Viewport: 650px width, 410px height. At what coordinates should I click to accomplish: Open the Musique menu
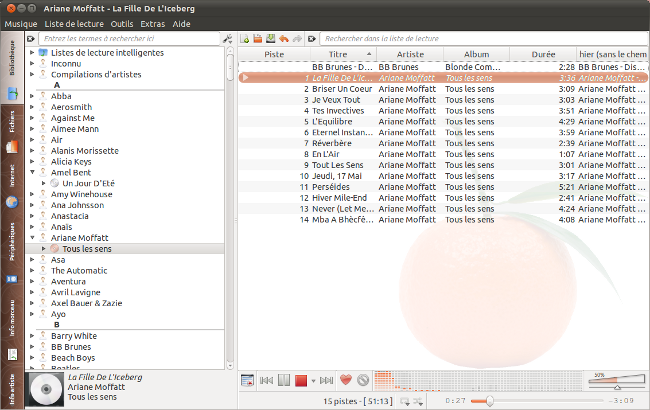click(x=21, y=24)
